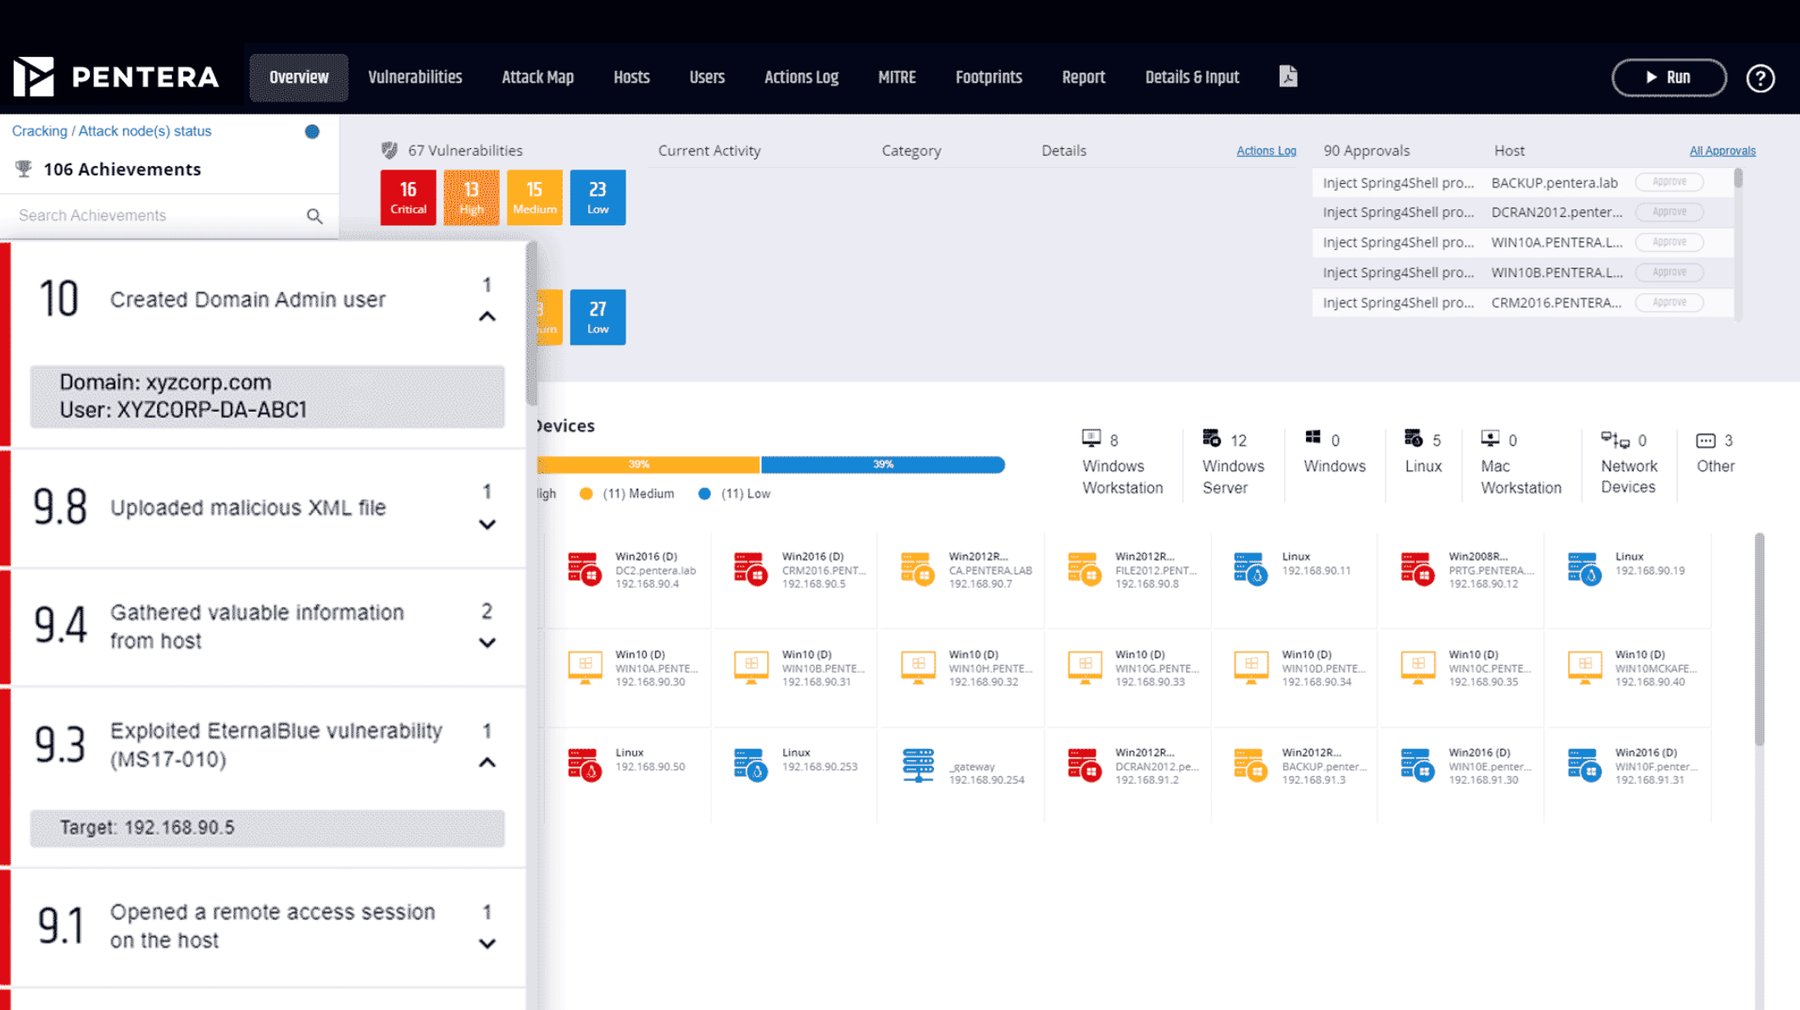Image resolution: width=1800 pixels, height=1010 pixels.
Task: Open the PRTG.PENTERA host icon
Action: pos(1417,568)
